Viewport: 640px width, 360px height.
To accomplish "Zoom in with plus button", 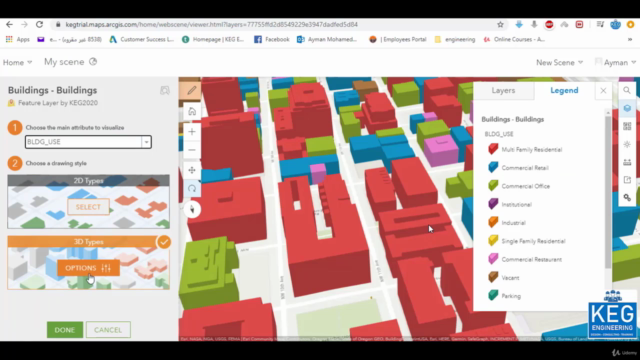I will pyautogui.click(x=192, y=131).
